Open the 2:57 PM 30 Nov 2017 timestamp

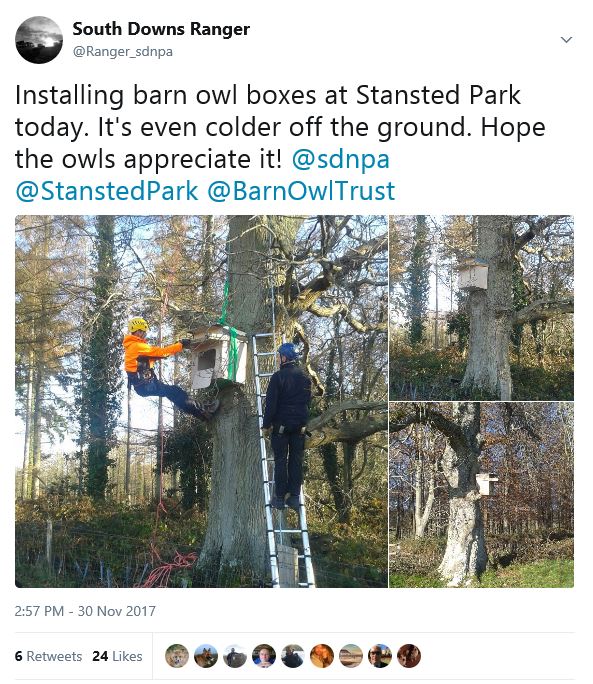click(85, 611)
